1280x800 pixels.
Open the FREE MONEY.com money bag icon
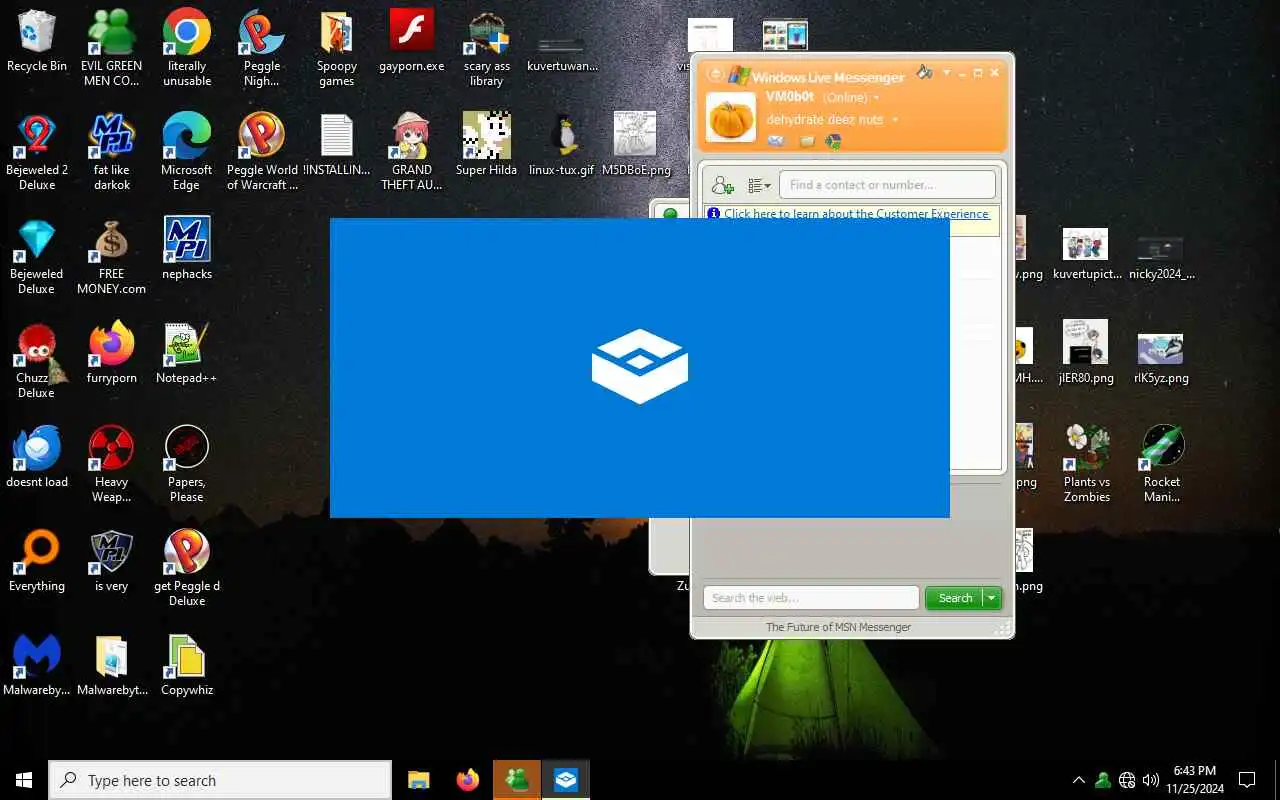click(112, 256)
